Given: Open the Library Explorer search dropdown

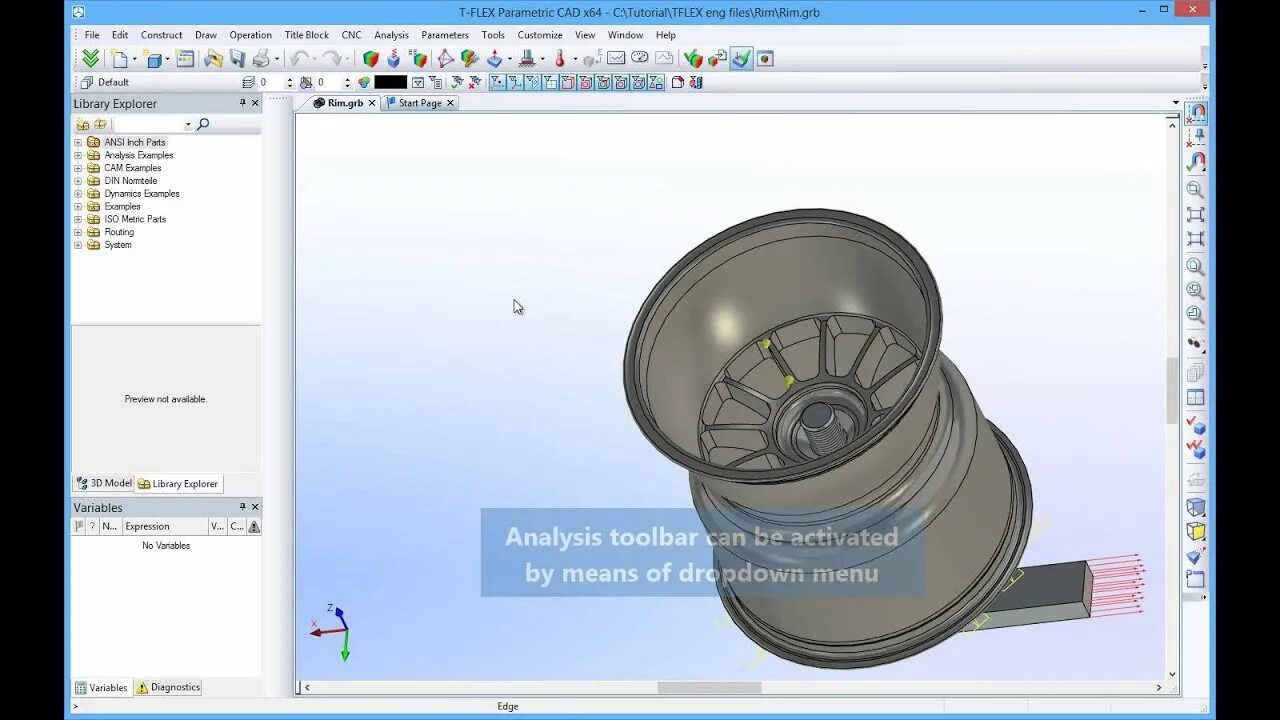Looking at the screenshot, I should (x=187, y=124).
